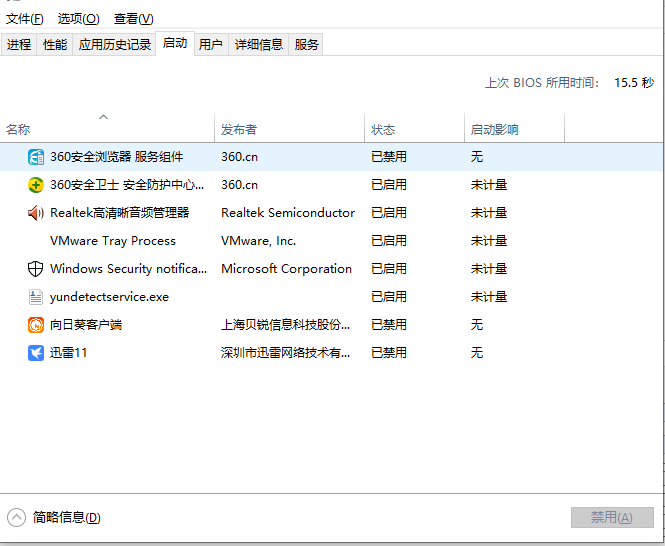Click the Realtek speaker icon
This screenshot has width=665, height=546.
(36, 213)
